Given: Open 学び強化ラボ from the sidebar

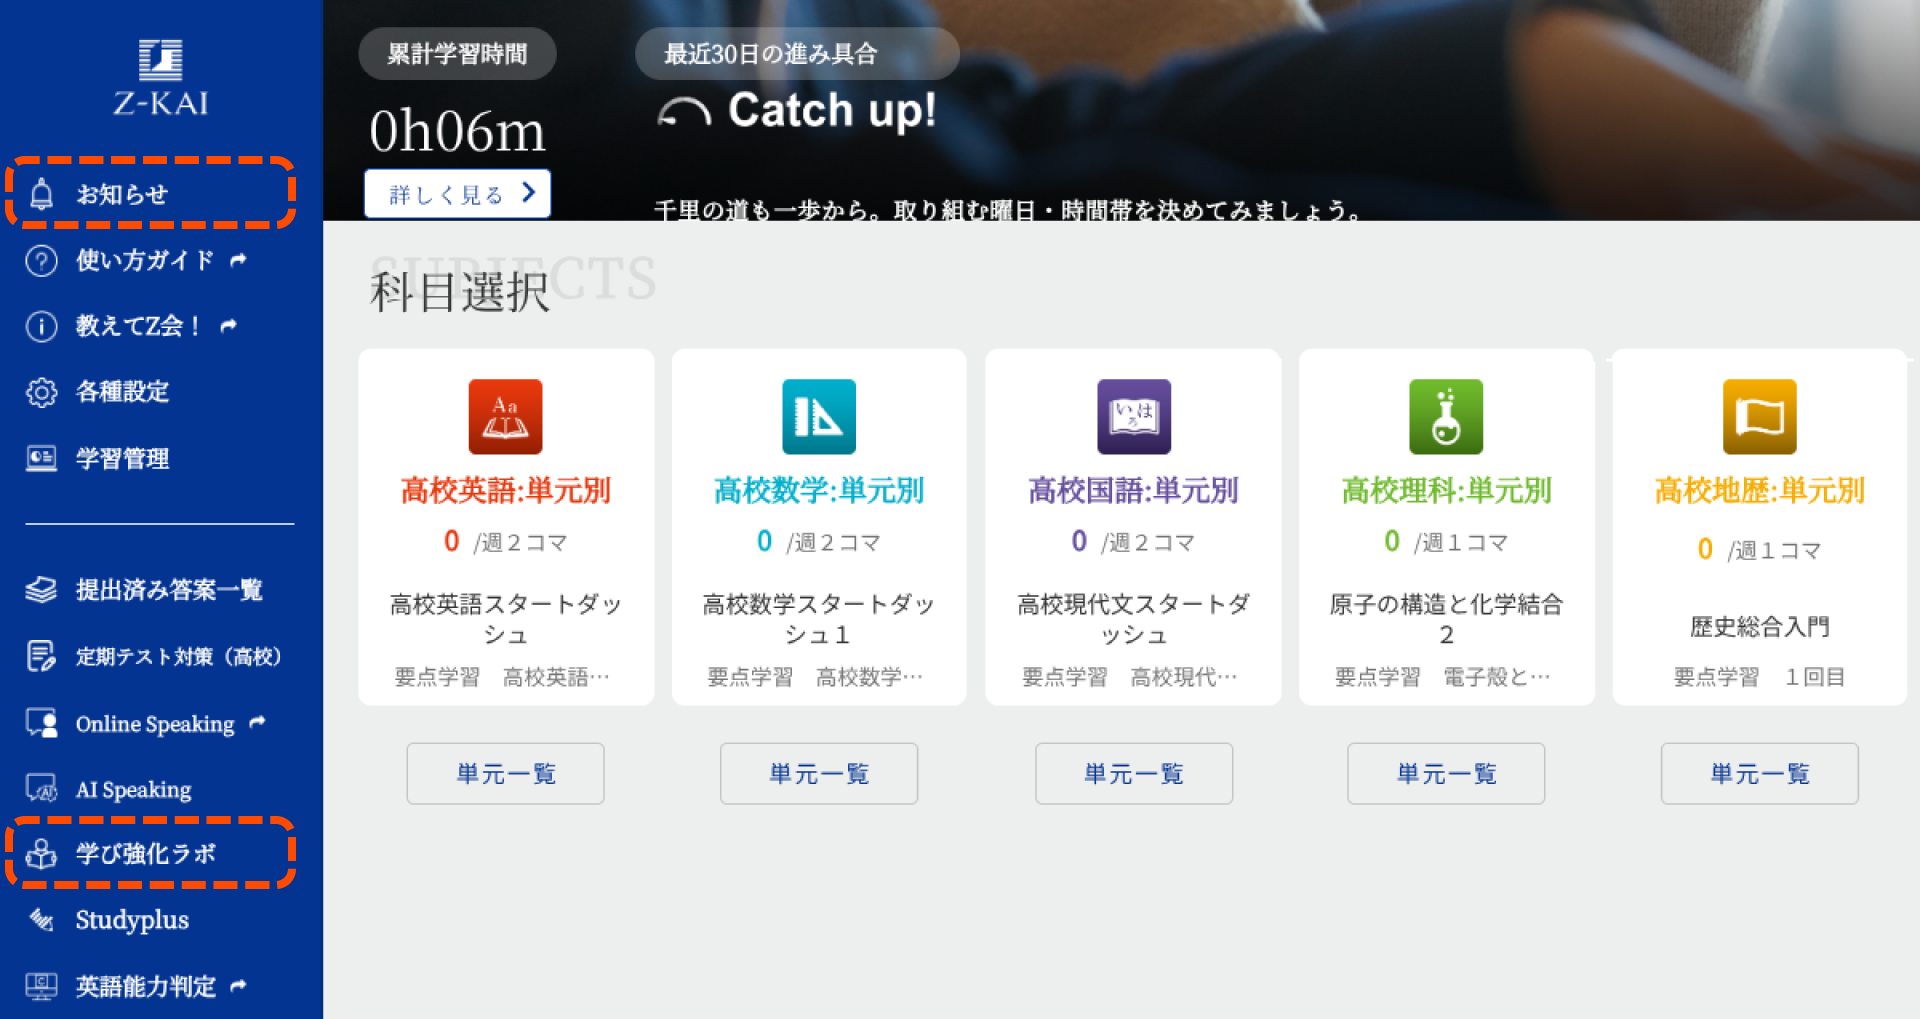Looking at the screenshot, I should [146, 854].
